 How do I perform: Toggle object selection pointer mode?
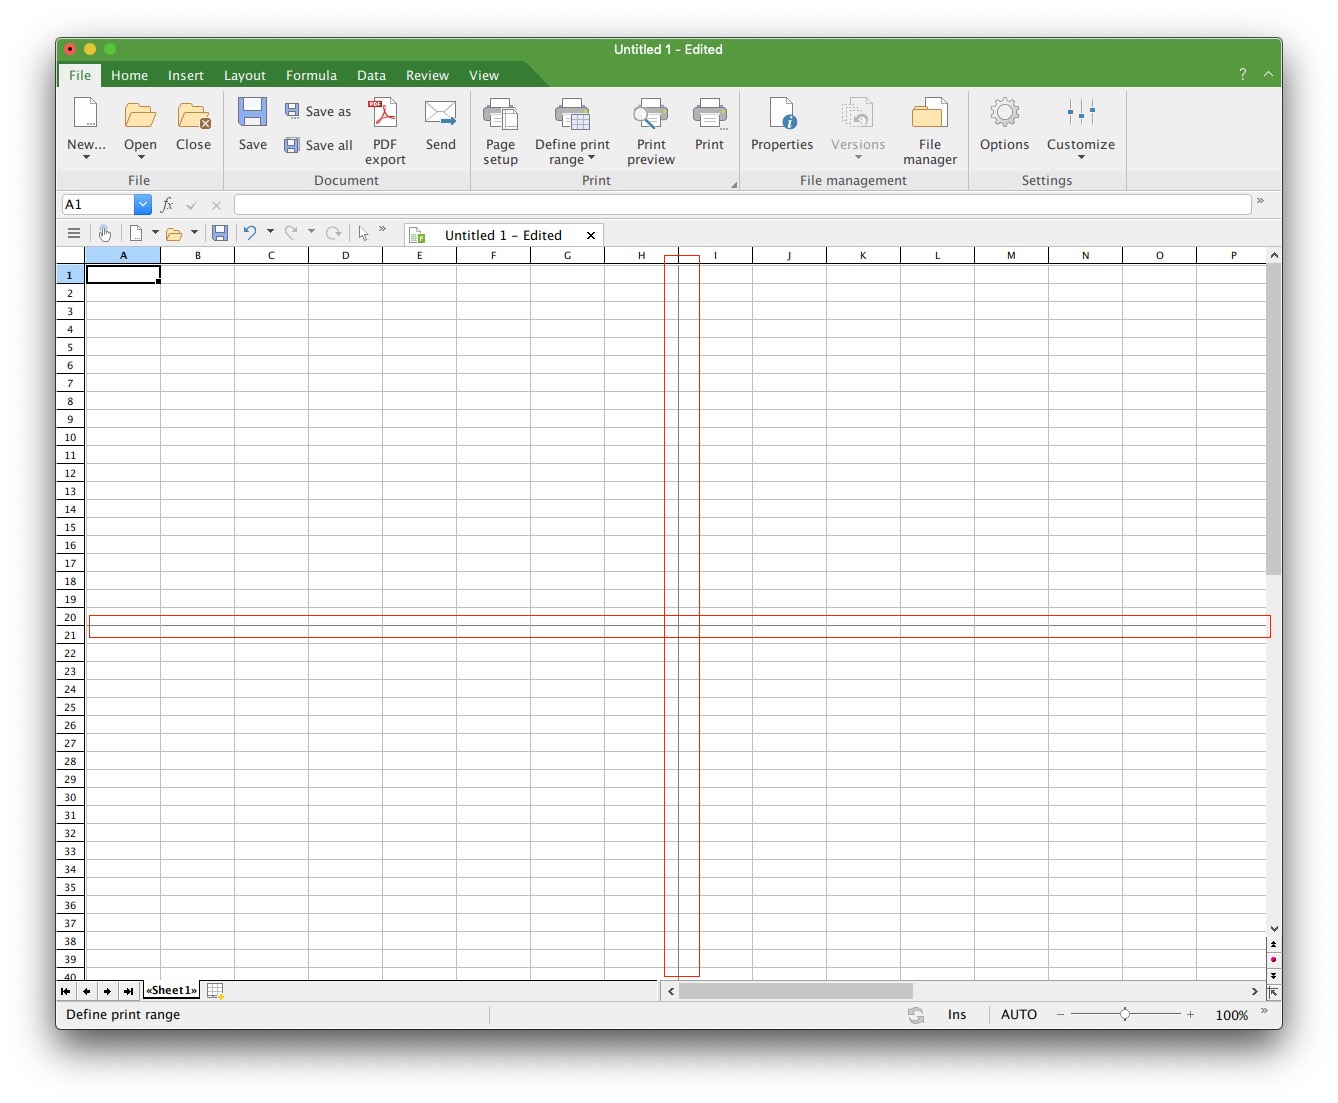[363, 234]
